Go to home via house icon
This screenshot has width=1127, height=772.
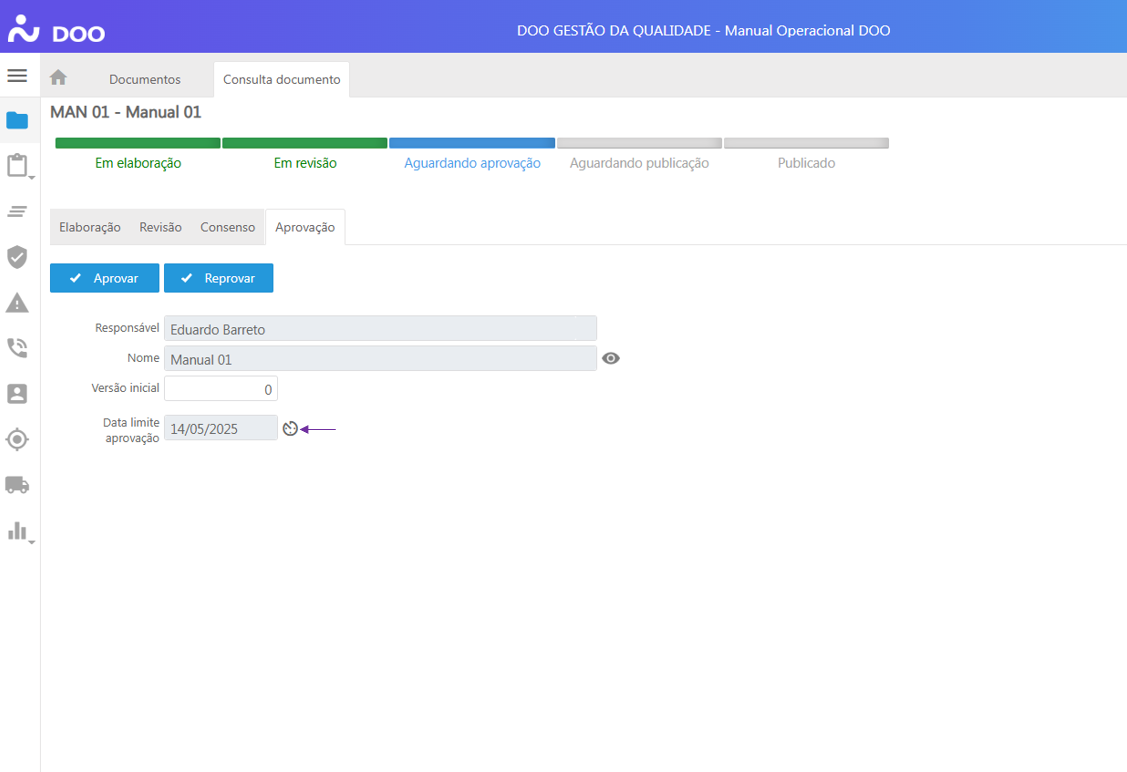pyautogui.click(x=58, y=78)
